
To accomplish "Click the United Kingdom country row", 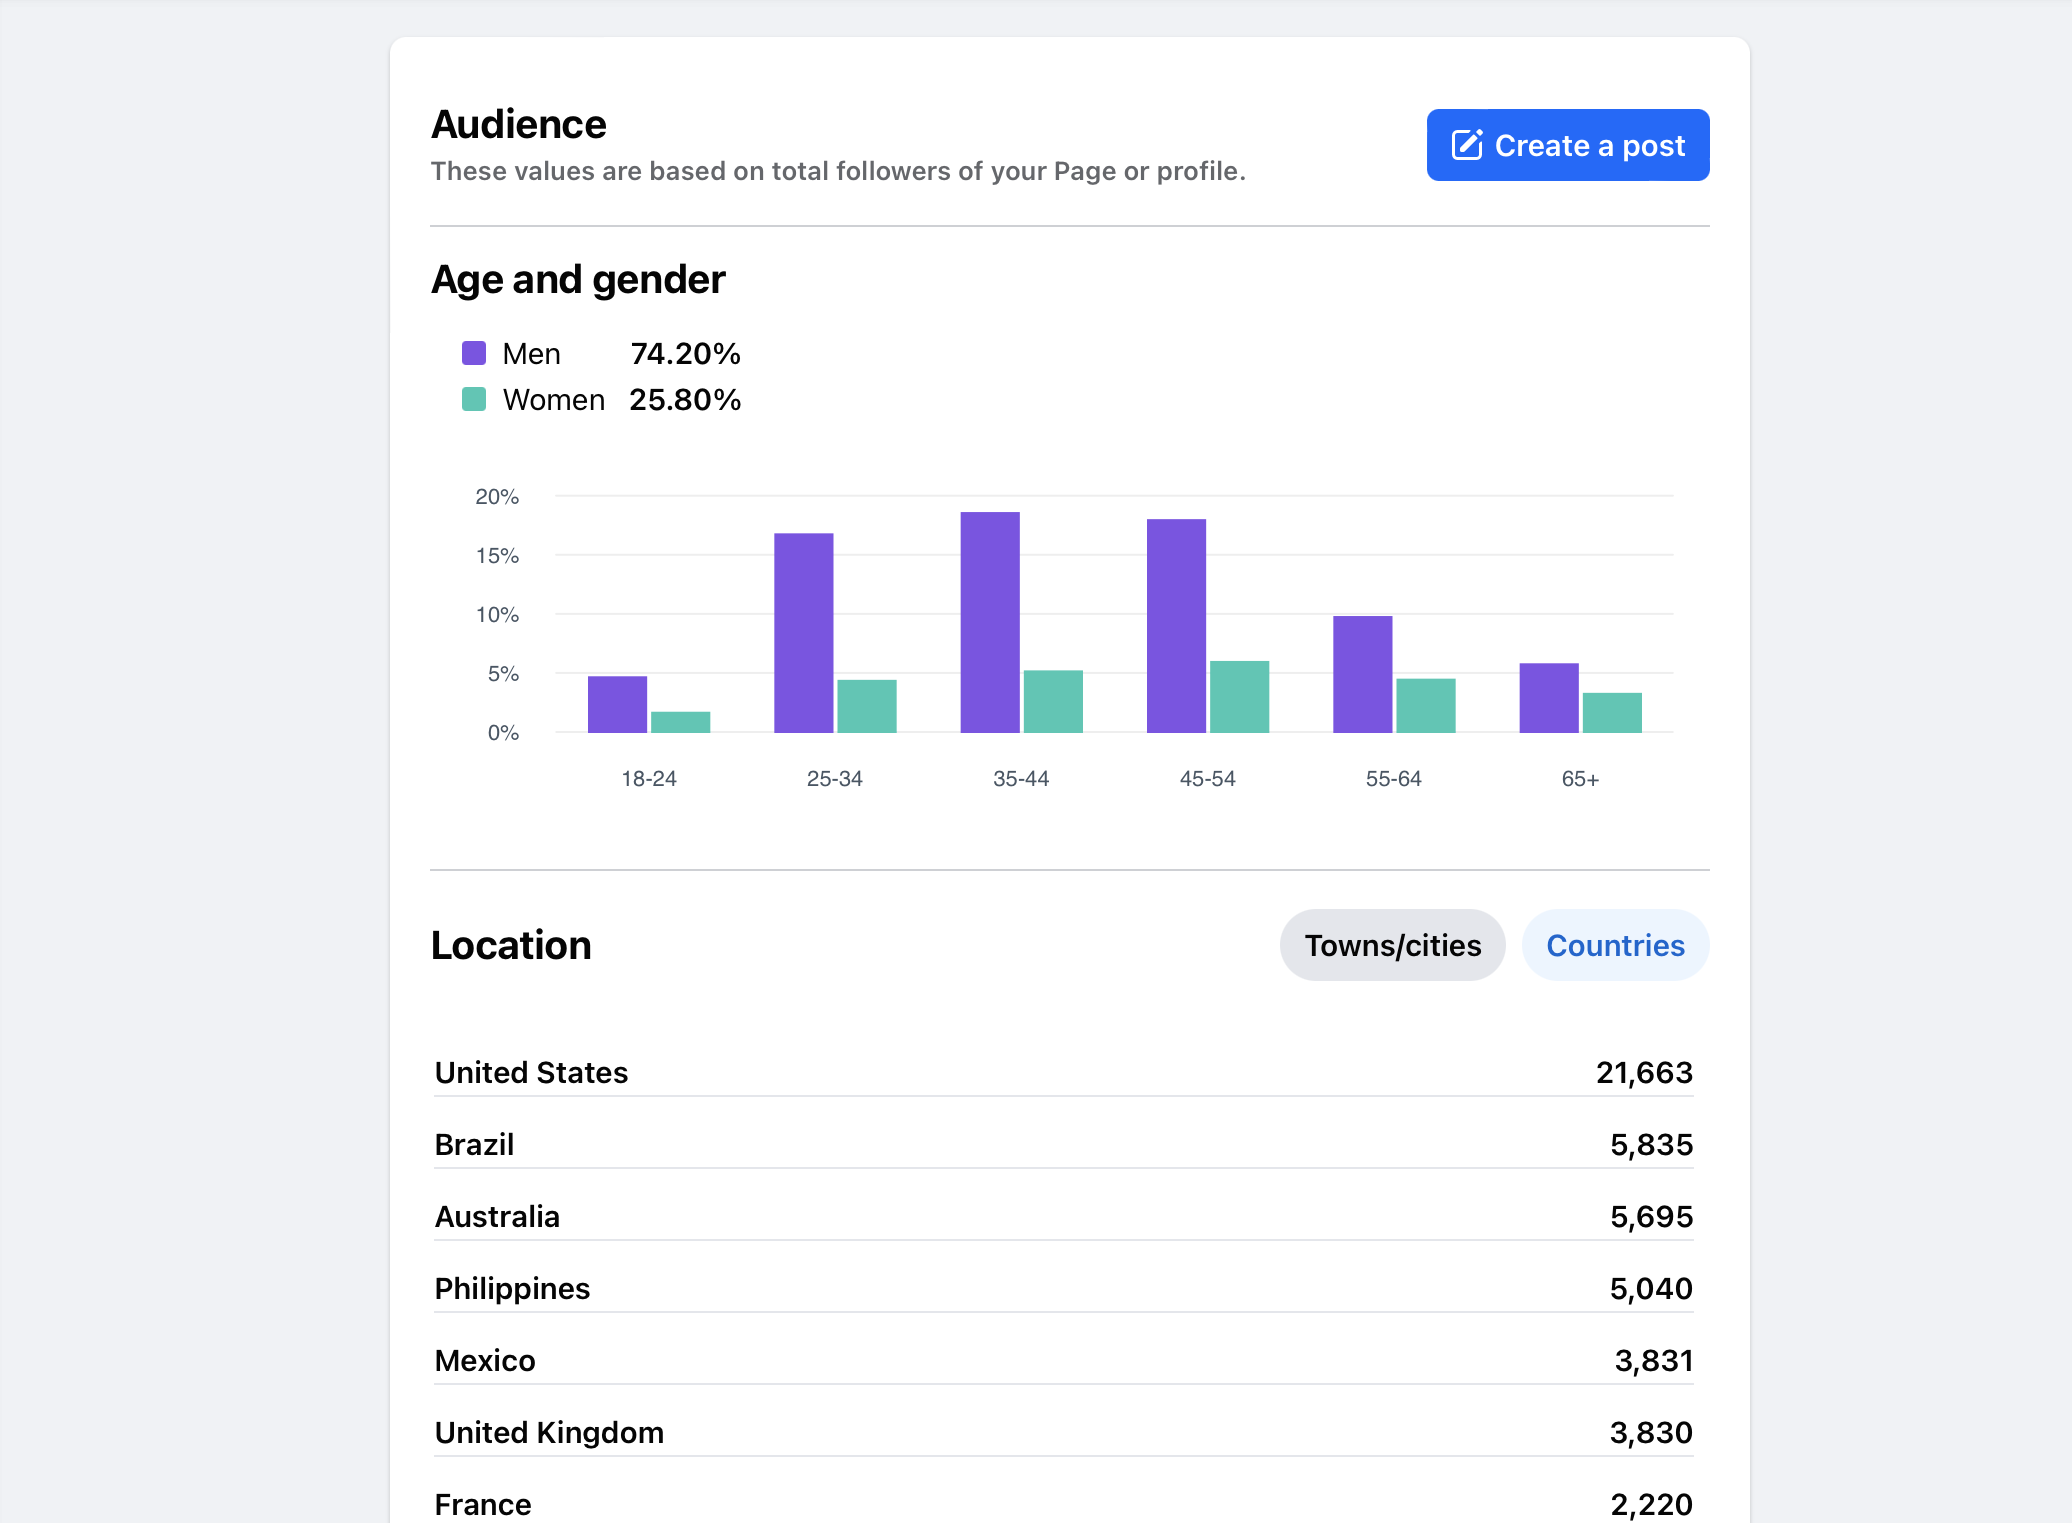I will pos(1063,1432).
